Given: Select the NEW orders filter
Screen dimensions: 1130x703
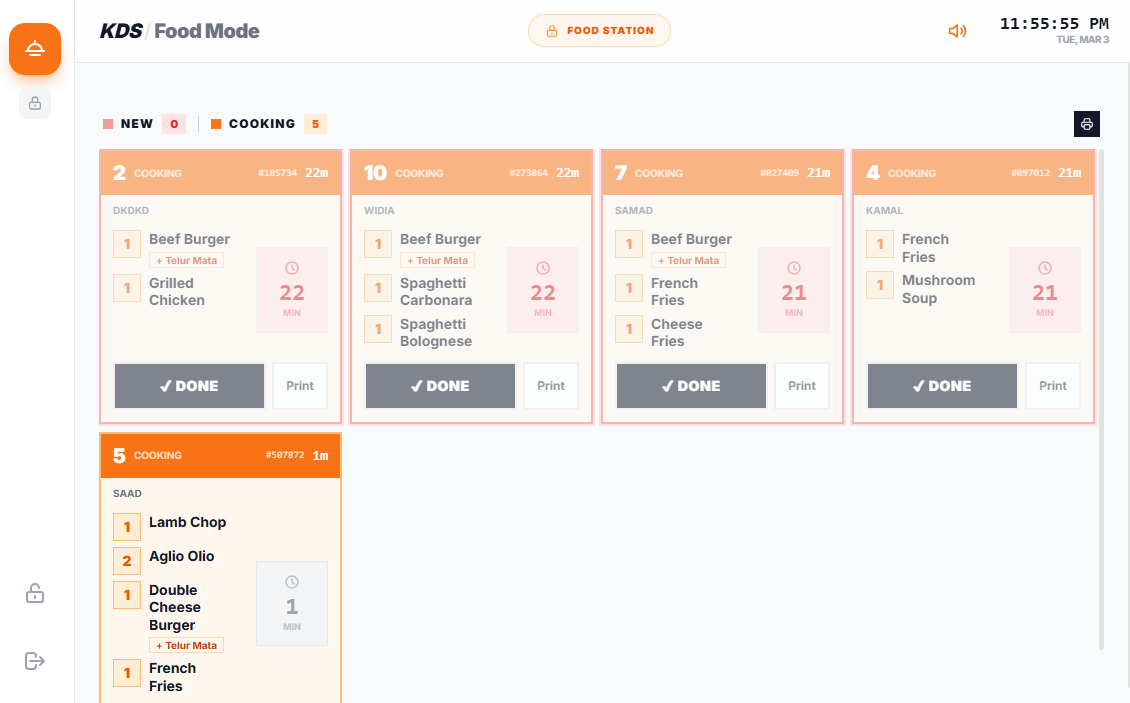Looking at the screenshot, I should 144,124.
